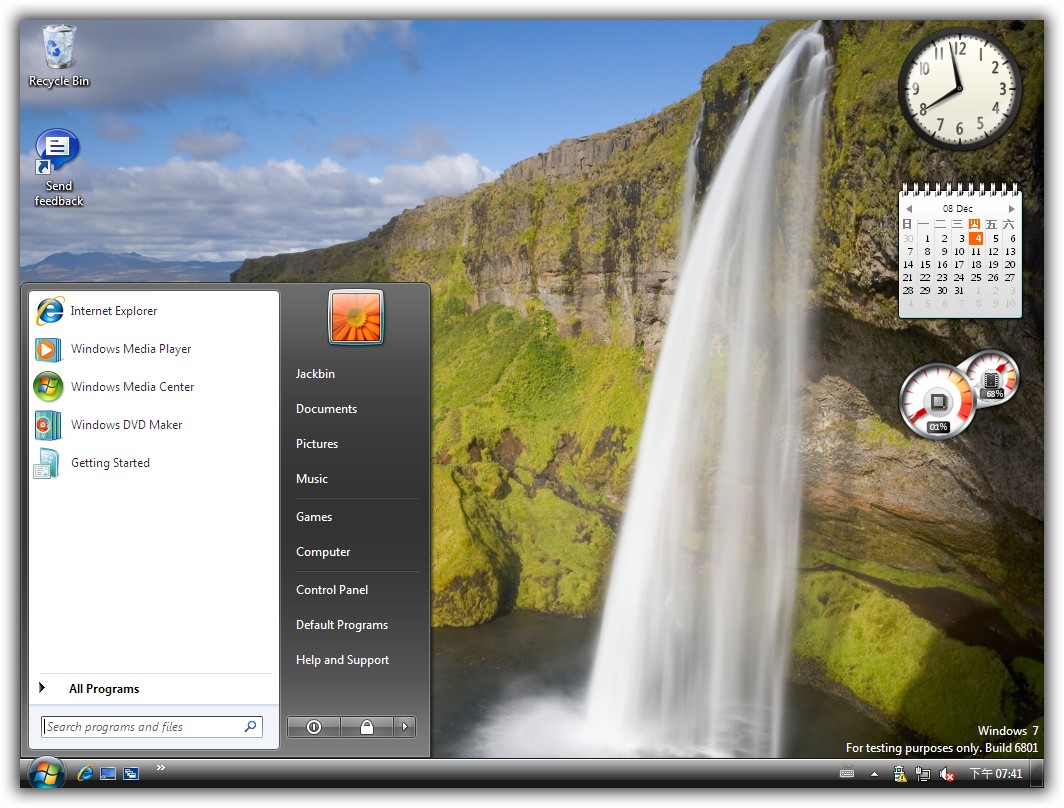
Task: Click the network connection tray icon
Action: [923, 773]
